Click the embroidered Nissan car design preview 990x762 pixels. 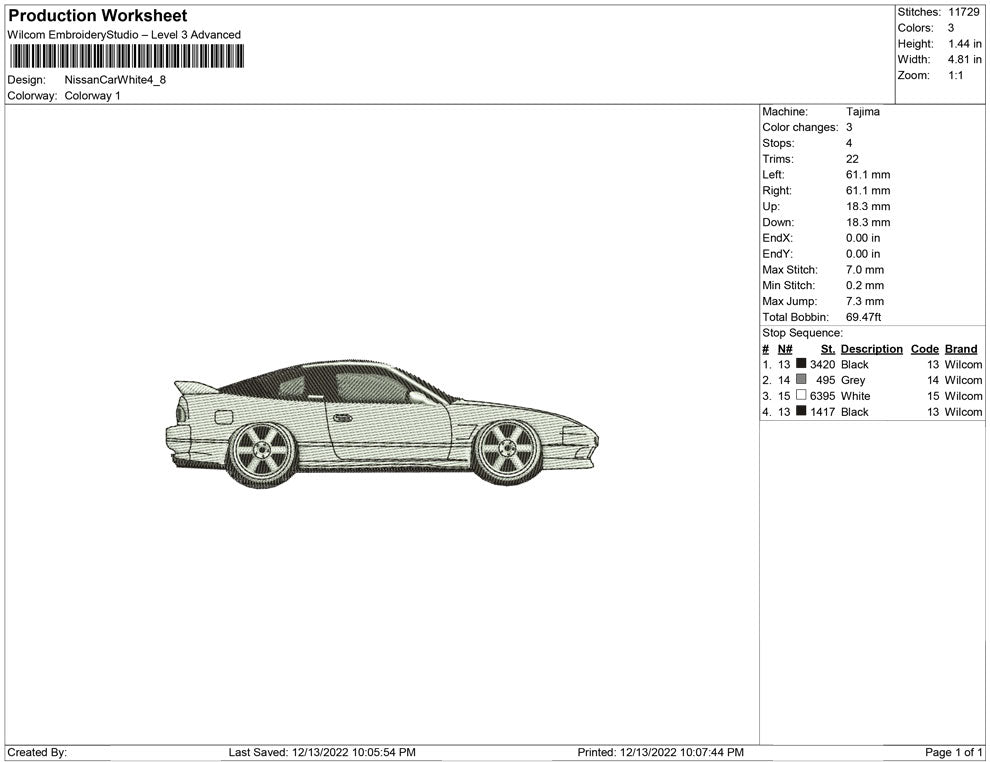[382, 424]
